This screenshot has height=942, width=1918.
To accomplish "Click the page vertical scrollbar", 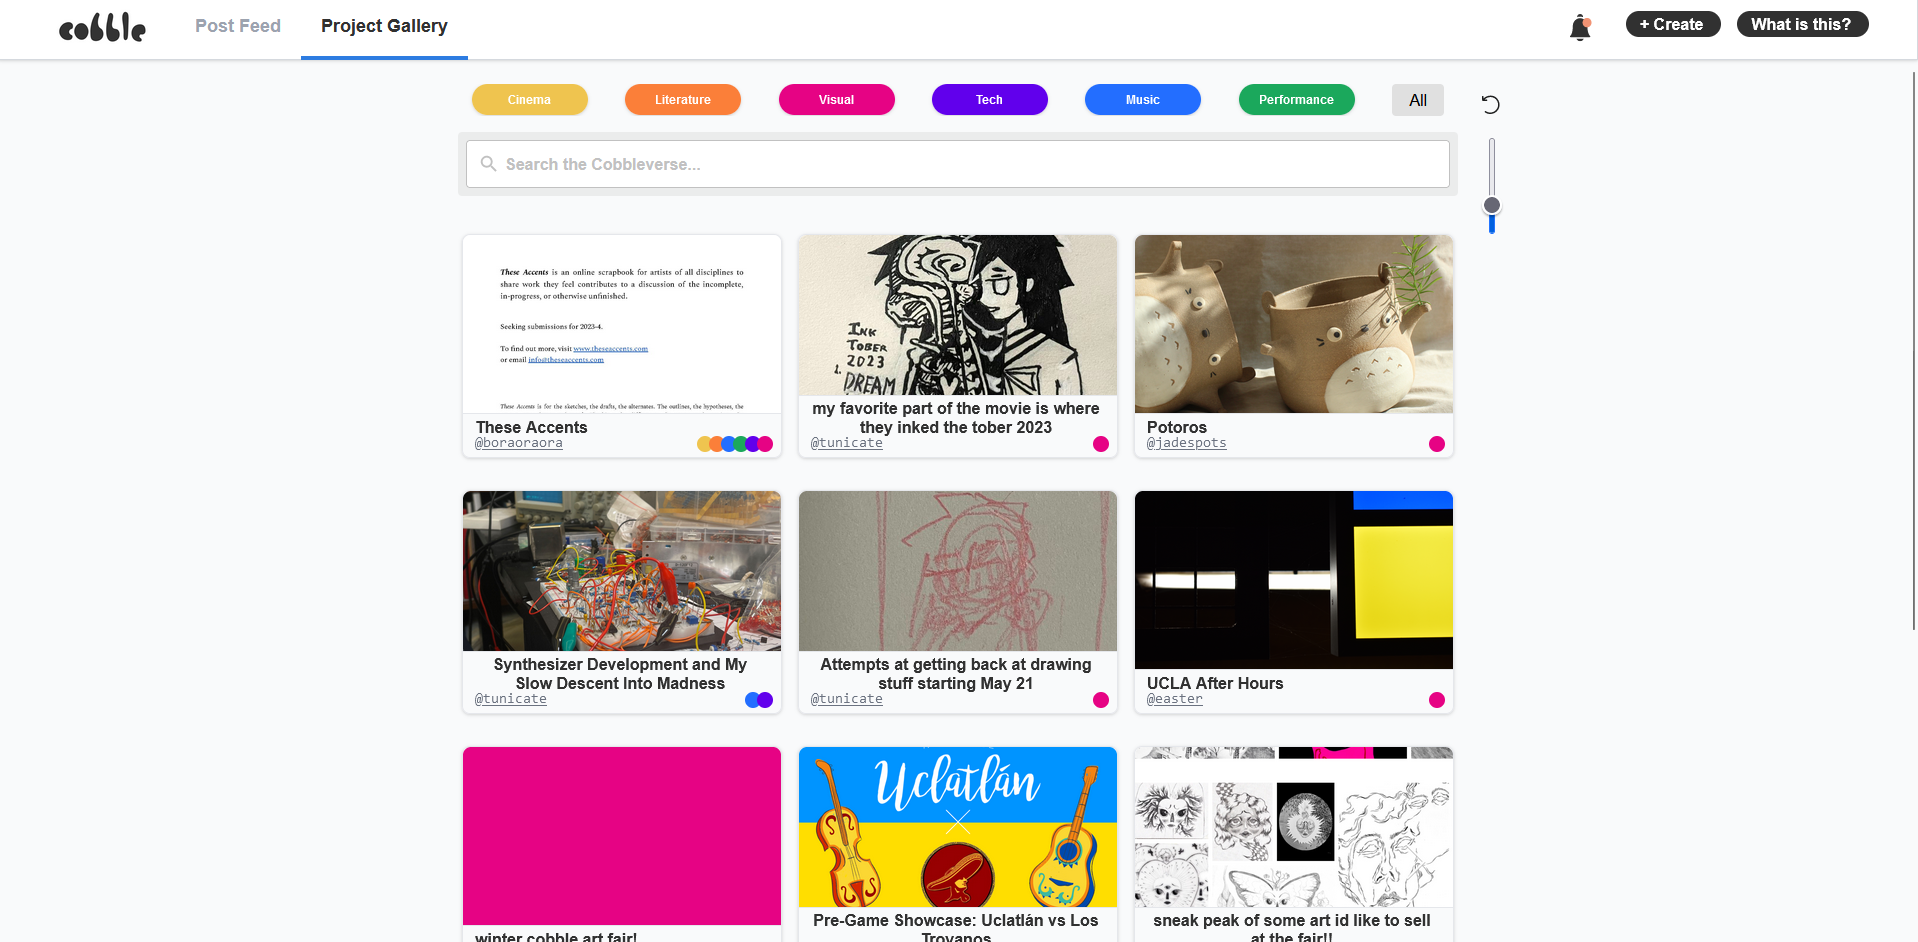I will [1914, 350].
